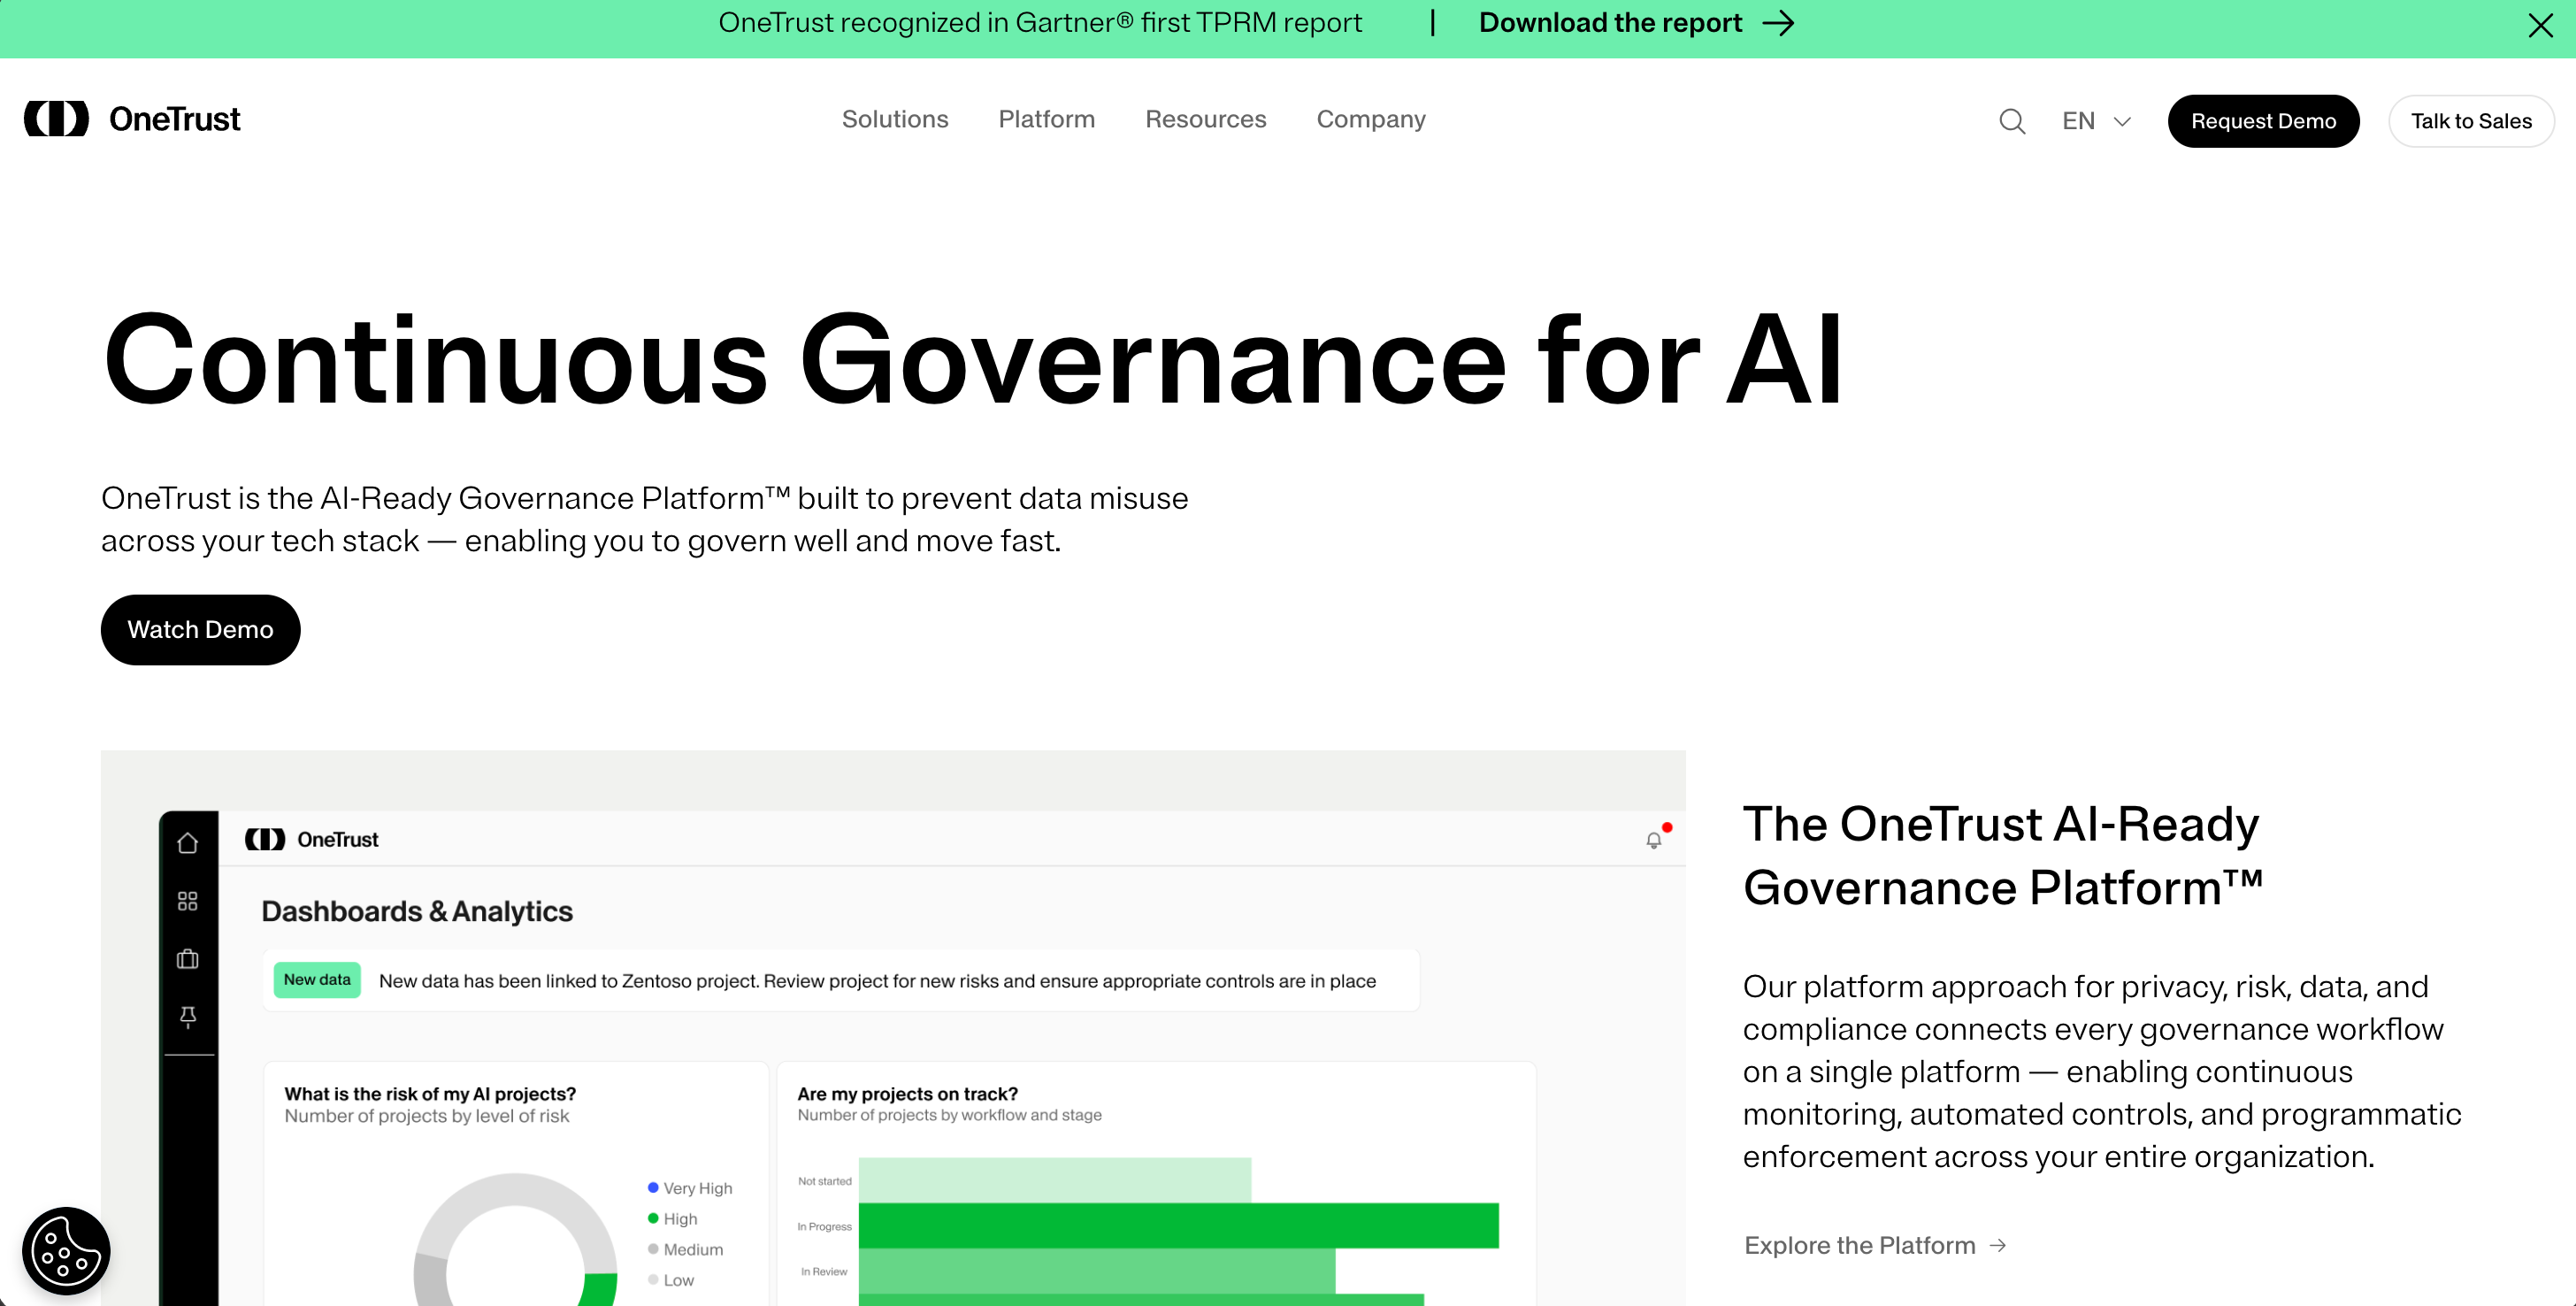Open the site search magnifier icon
The image size is (2576, 1306).
2012,121
